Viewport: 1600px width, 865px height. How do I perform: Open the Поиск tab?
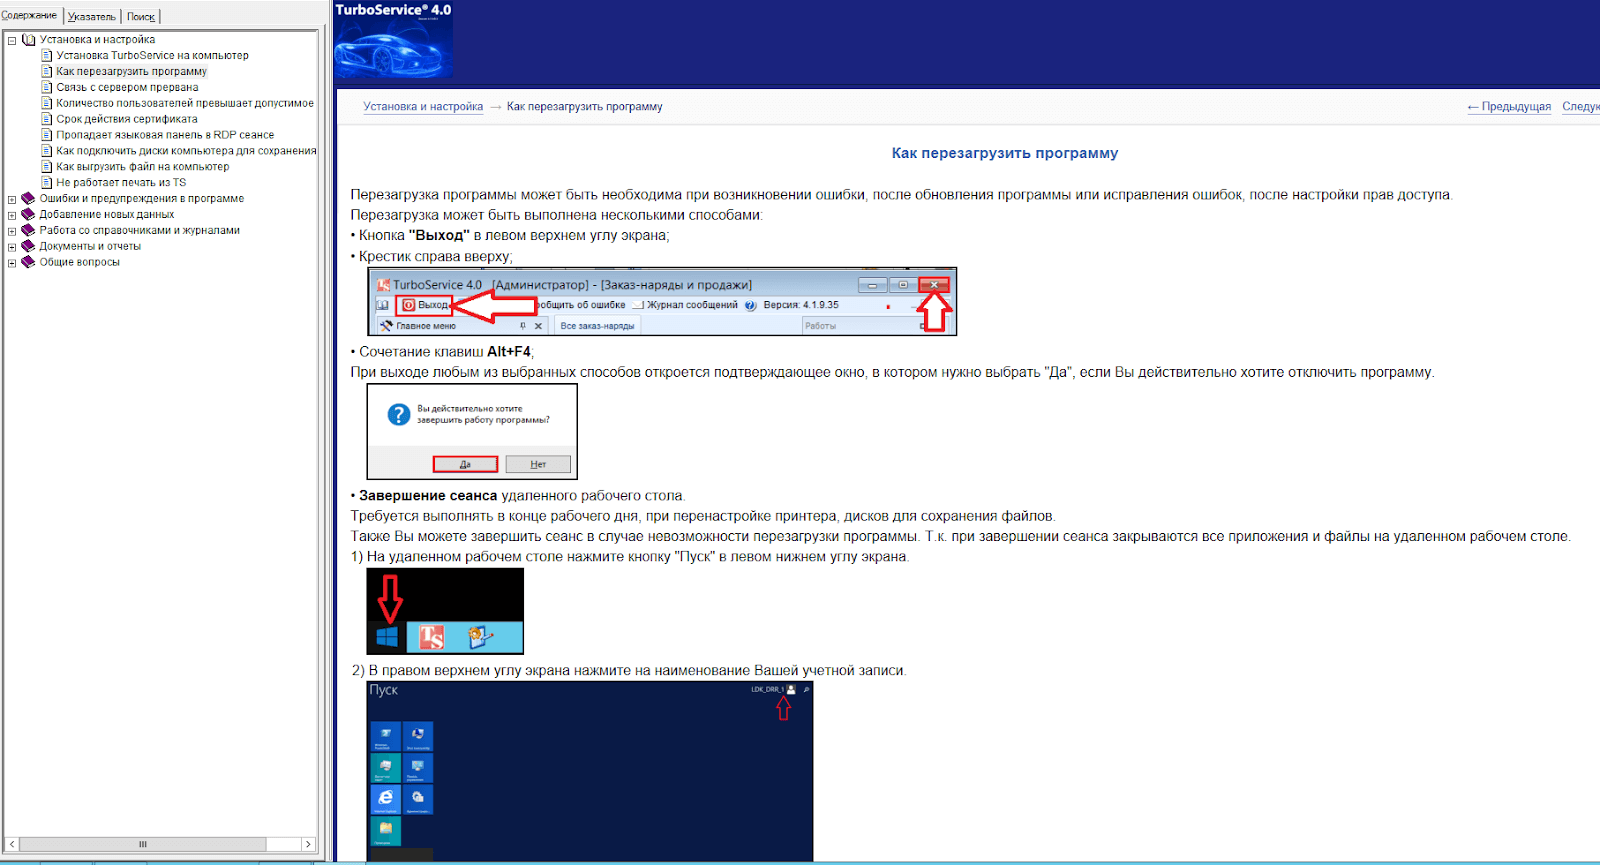141,16
